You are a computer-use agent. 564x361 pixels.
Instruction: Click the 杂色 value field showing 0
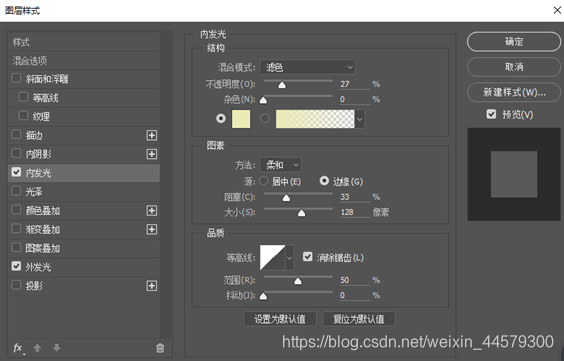pos(354,99)
